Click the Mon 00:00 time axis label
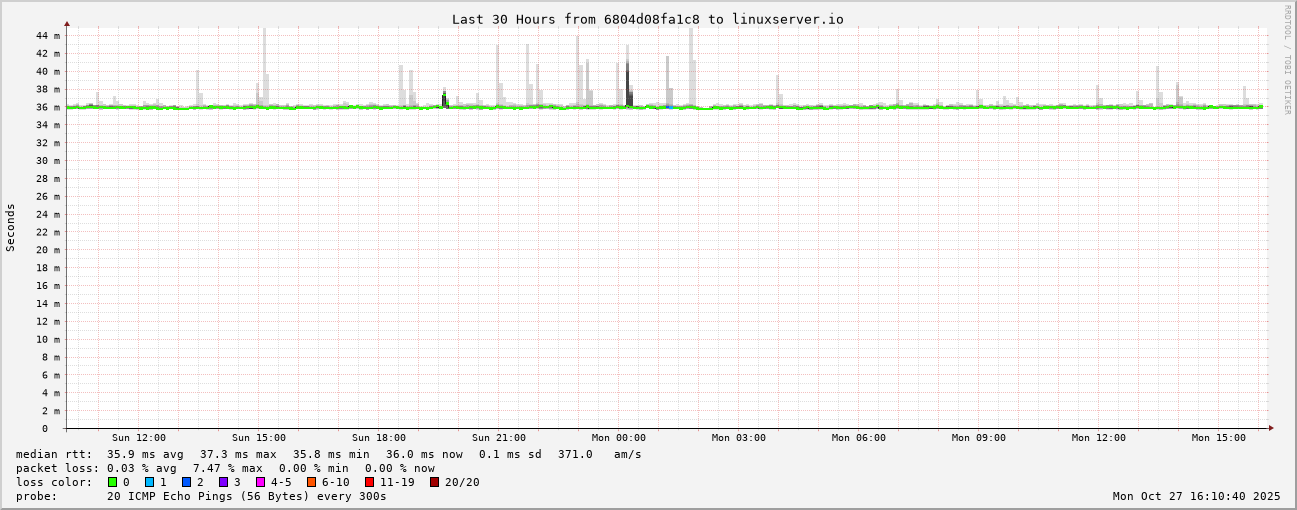Viewport: 1297px width, 510px height. click(619, 438)
